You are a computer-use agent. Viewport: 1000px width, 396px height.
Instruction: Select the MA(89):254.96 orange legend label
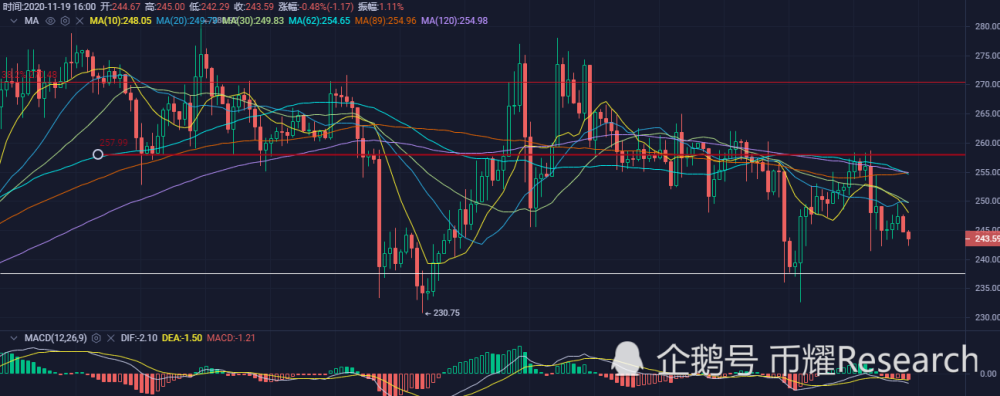(386, 20)
